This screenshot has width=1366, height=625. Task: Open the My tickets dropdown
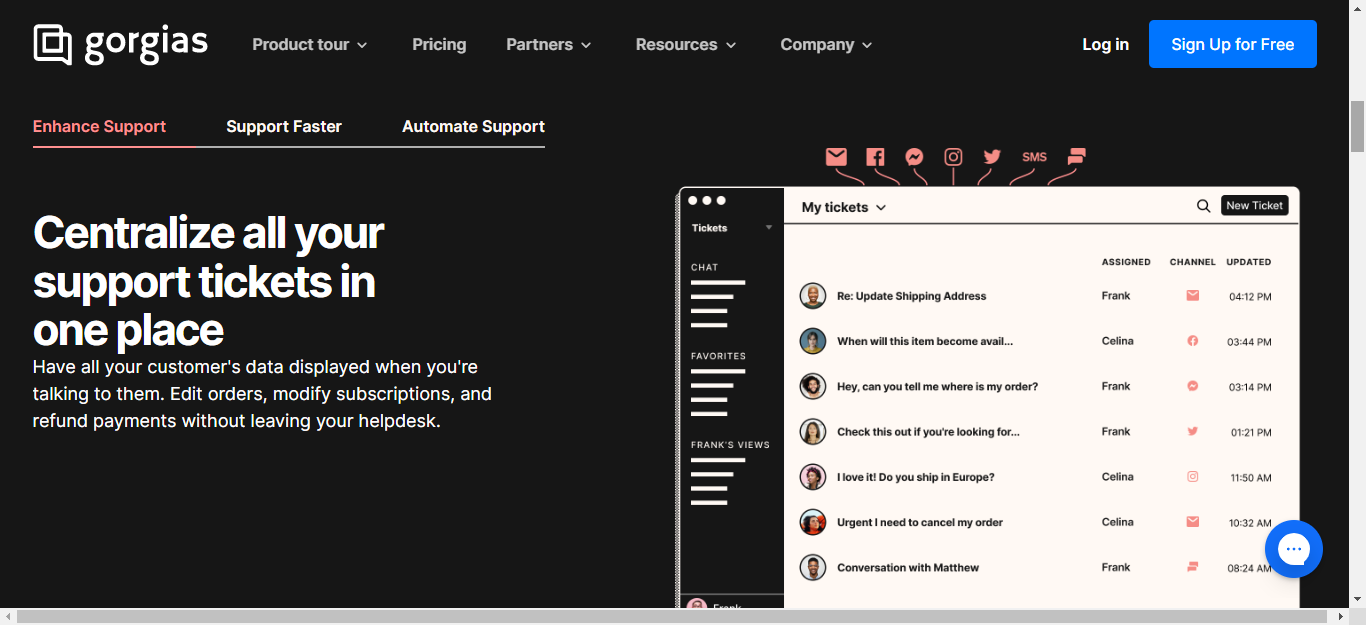[844, 207]
